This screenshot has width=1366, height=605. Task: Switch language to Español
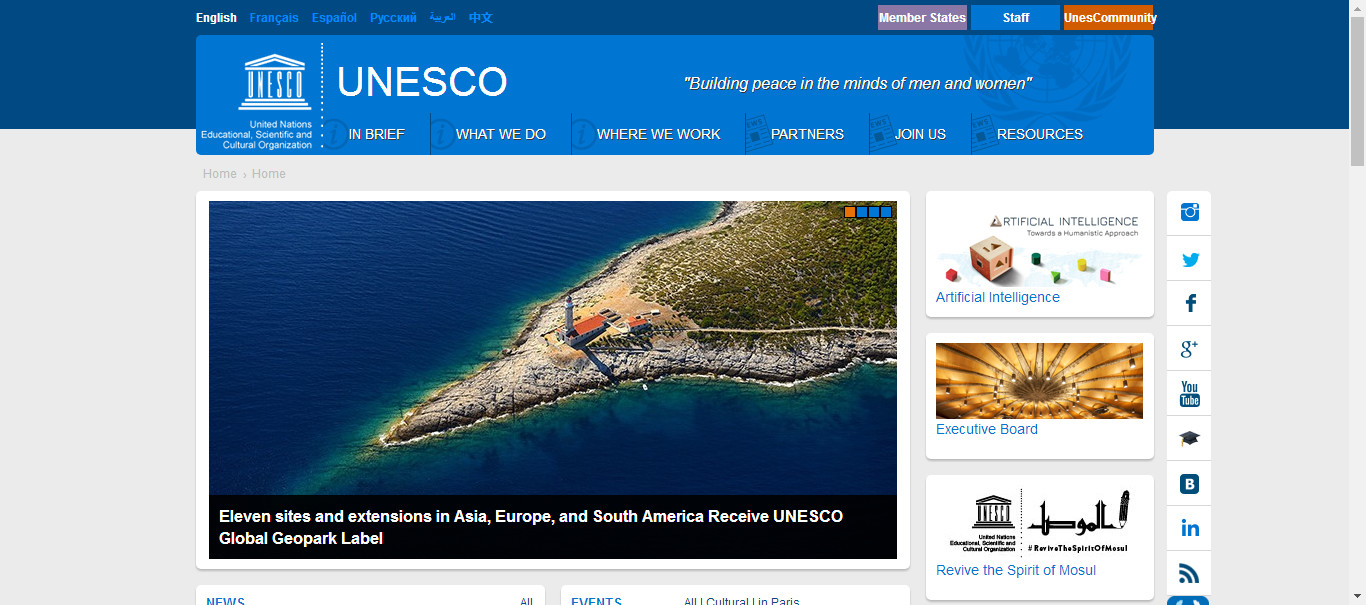[x=334, y=17]
